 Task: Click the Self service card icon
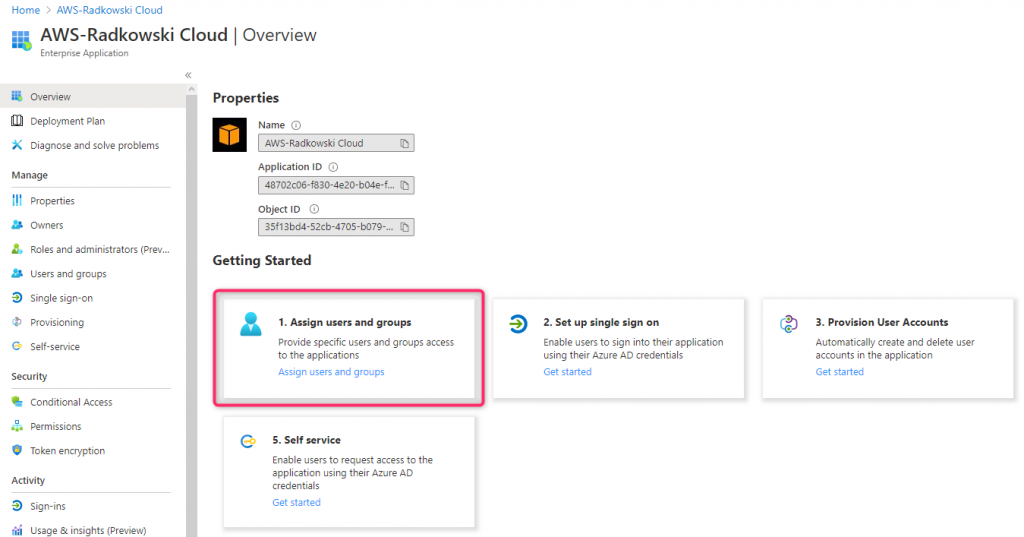248,442
